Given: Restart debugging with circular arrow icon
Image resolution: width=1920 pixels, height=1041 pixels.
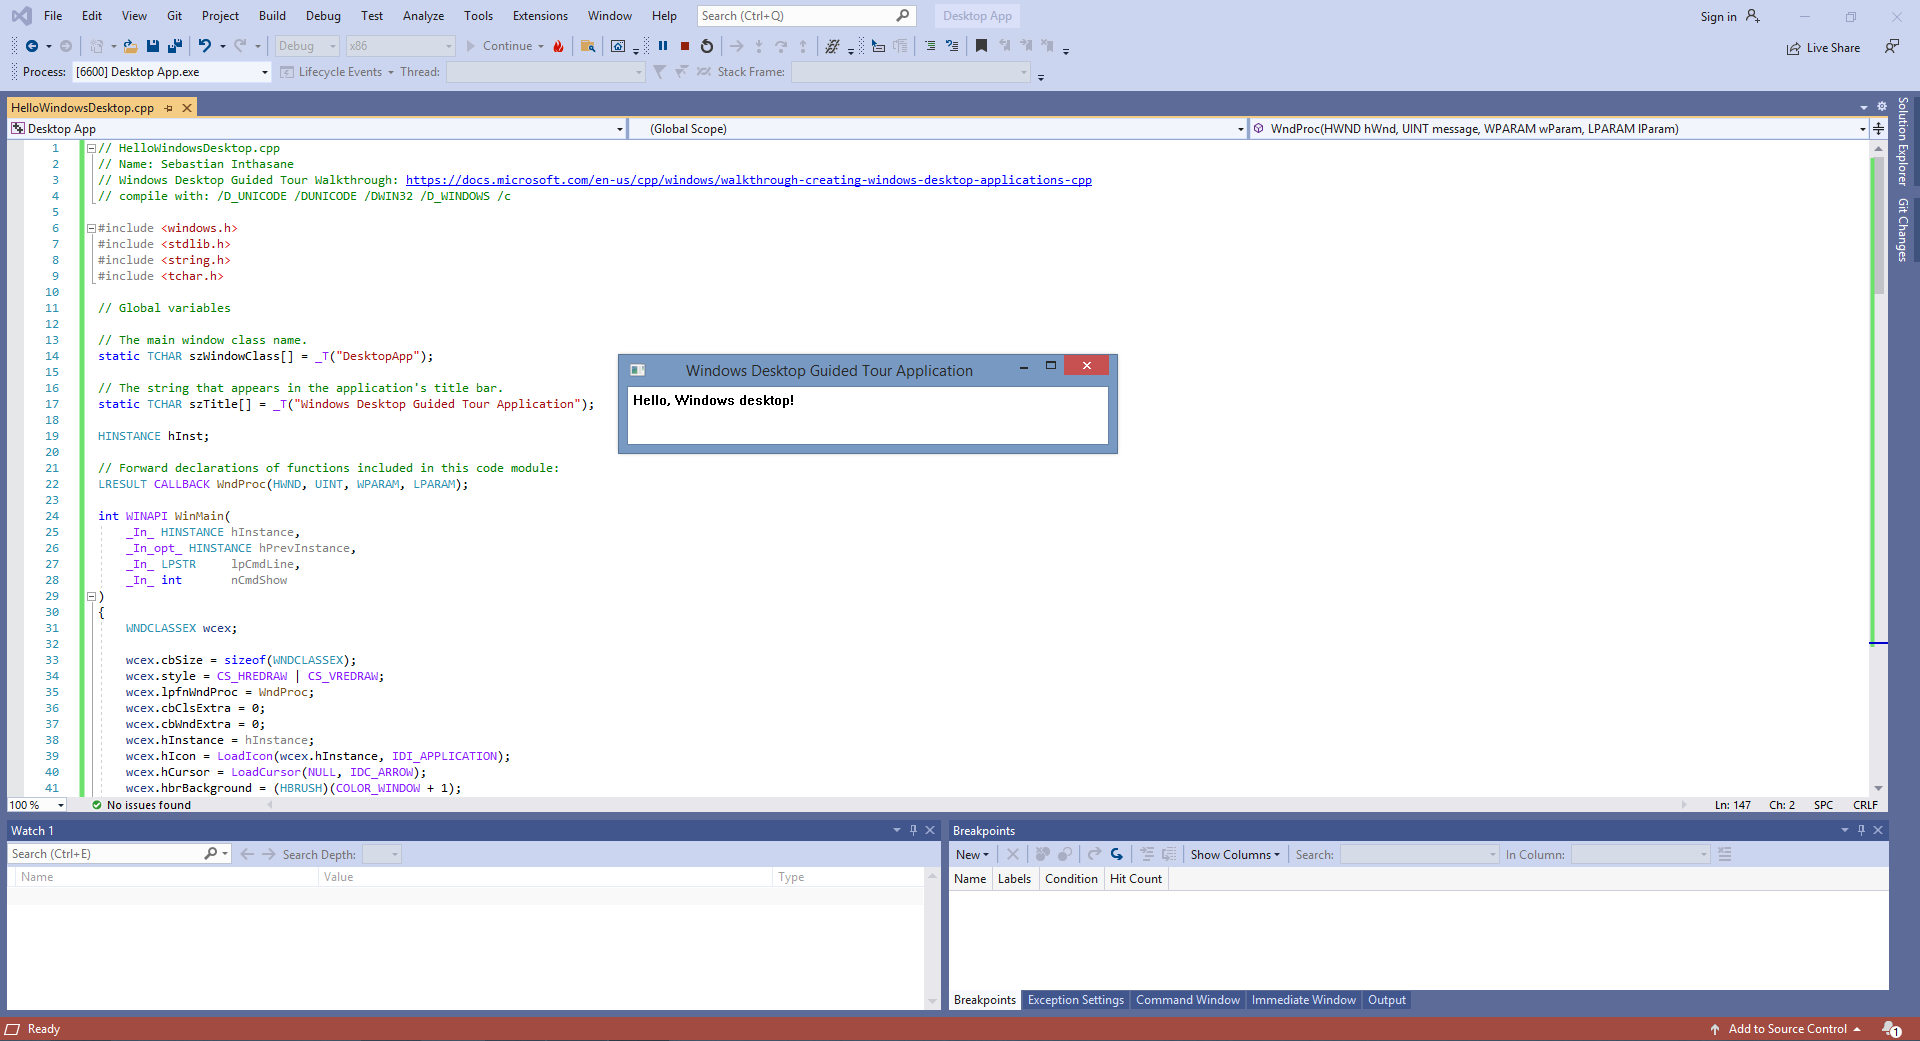Looking at the screenshot, I should [x=707, y=46].
